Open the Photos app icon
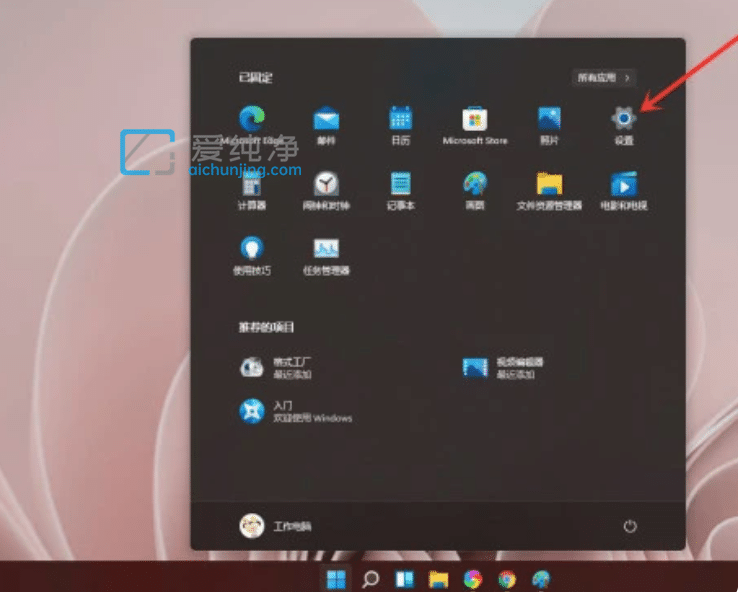The width and height of the screenshot is (739, 592). click(550, 118)
